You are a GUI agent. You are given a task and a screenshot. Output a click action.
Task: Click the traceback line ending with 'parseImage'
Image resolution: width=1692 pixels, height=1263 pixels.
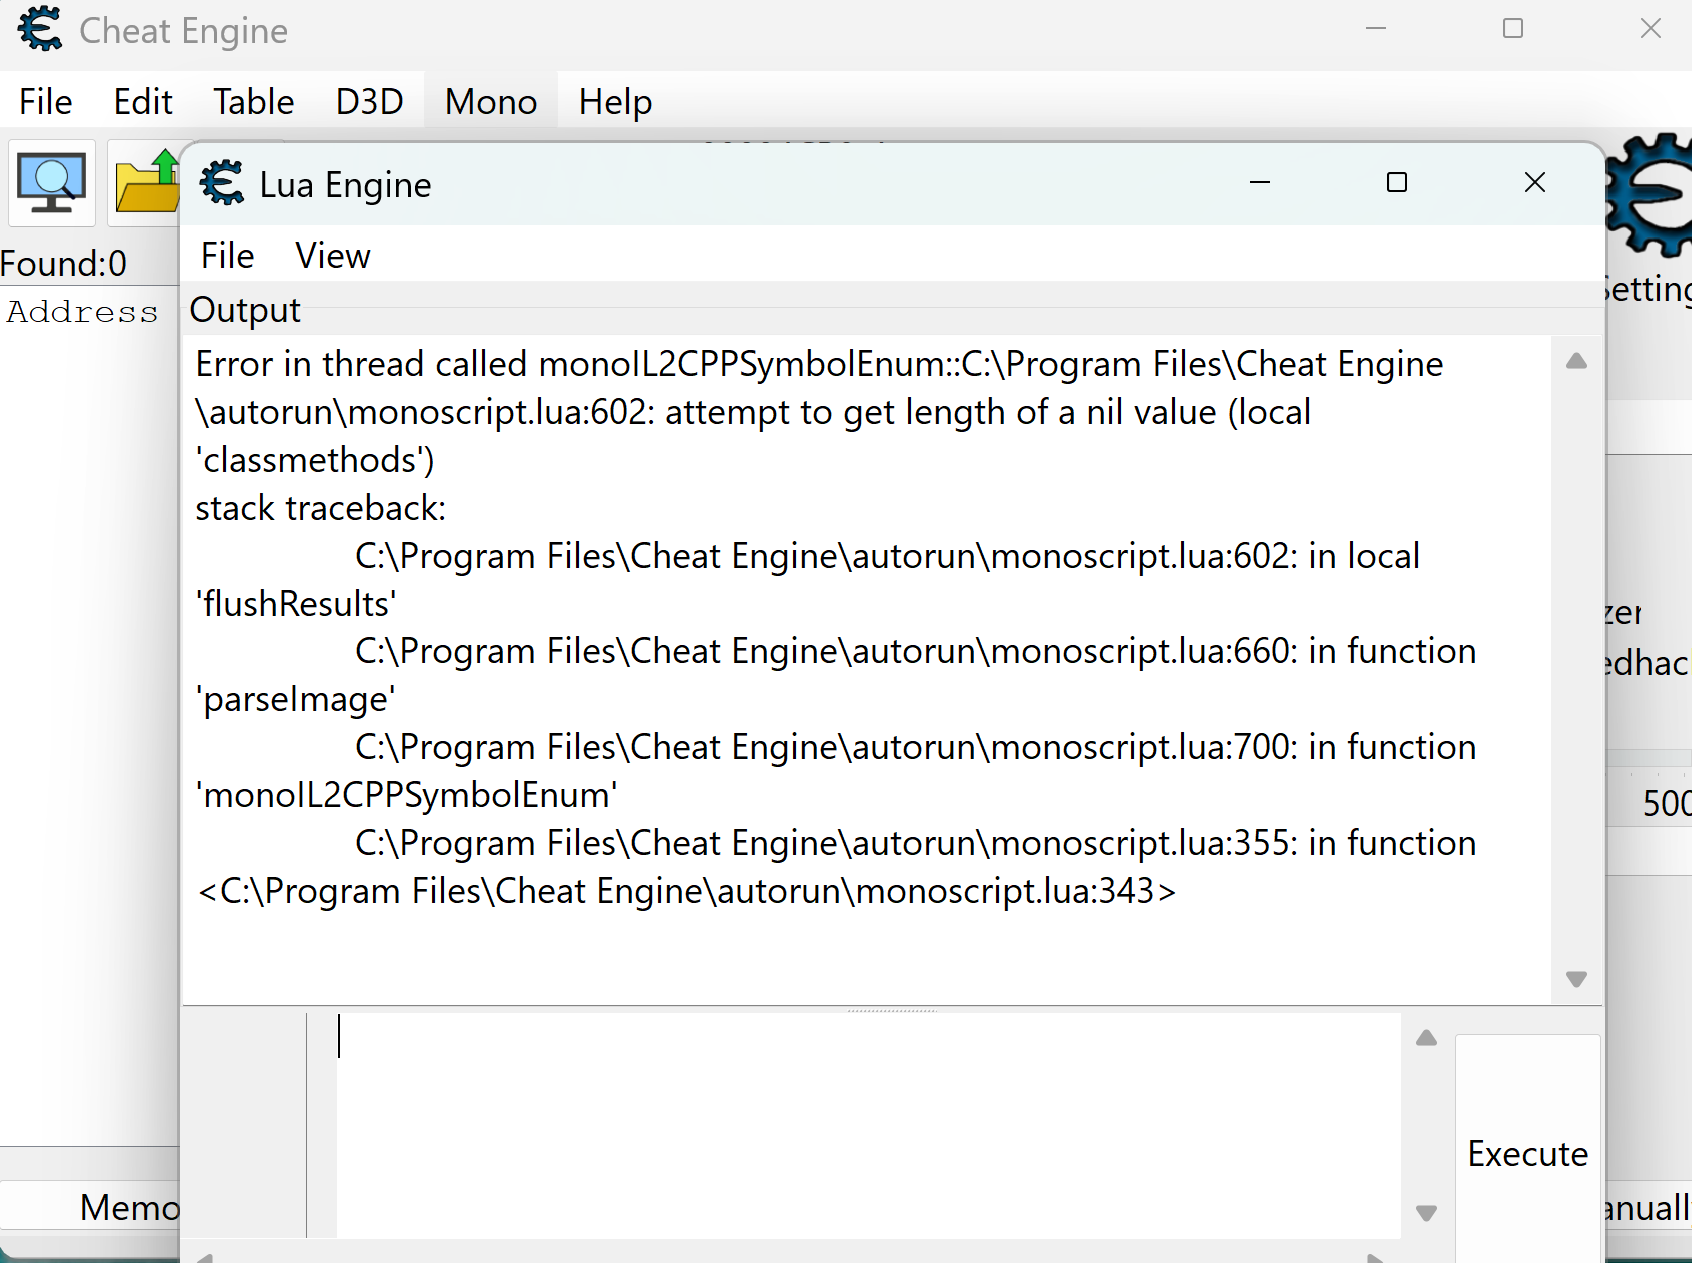pyautogui.click(x=296, y=700)
